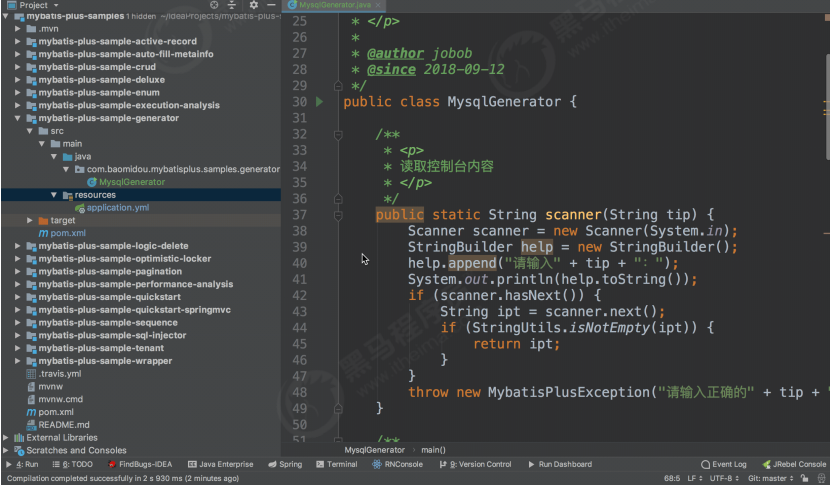Click the fold marker beside line 37

[x=338, y=215]
